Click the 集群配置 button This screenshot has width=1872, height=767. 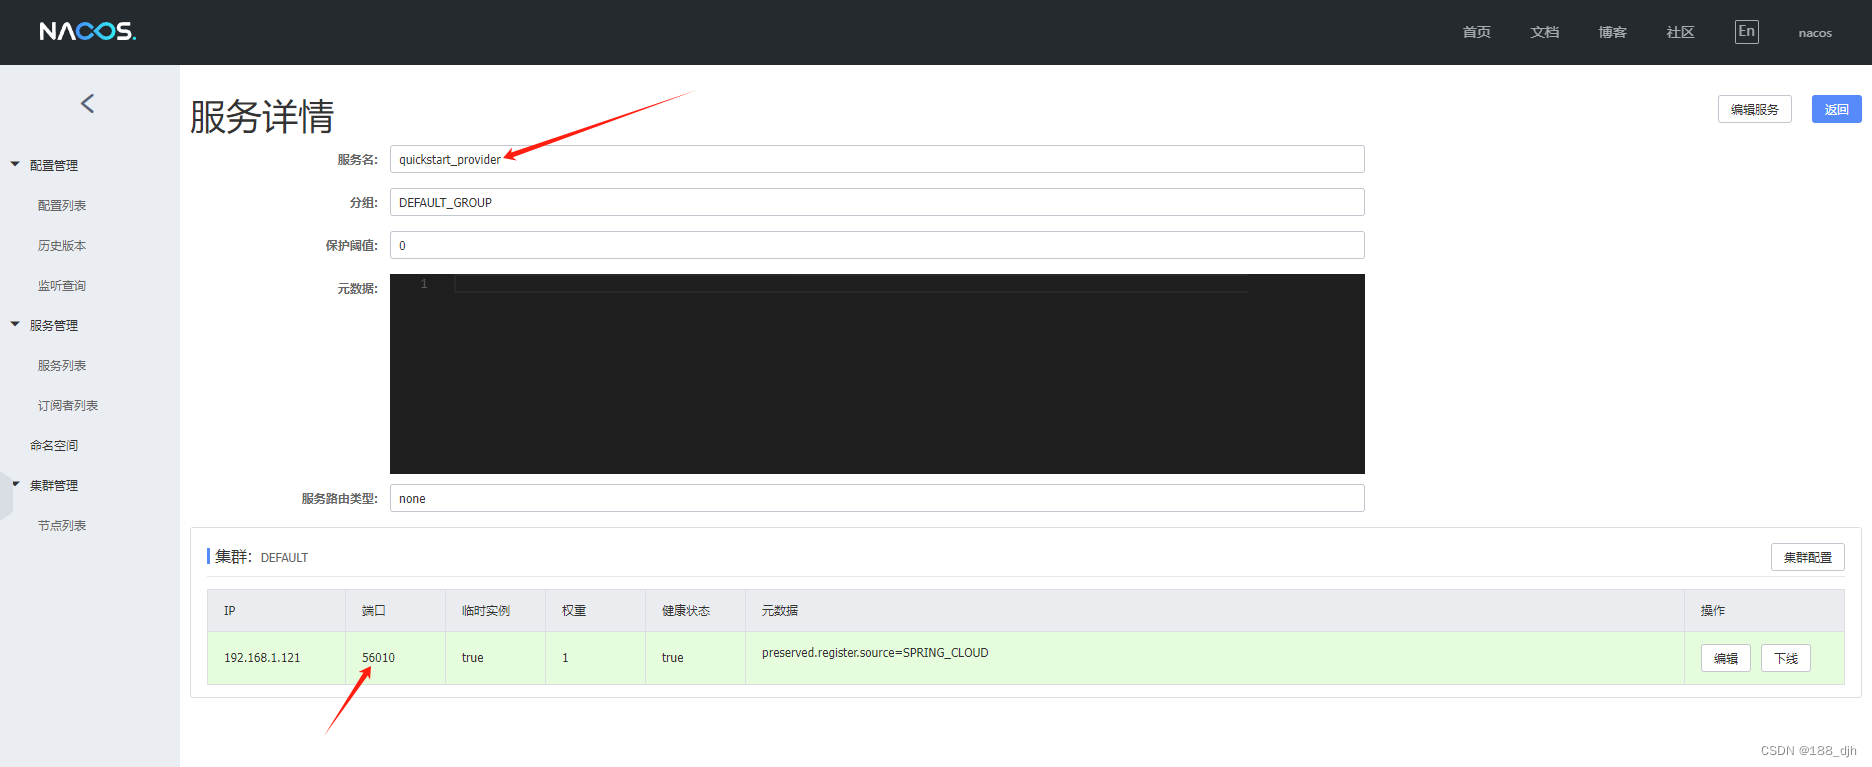[x=1808, y=557]
